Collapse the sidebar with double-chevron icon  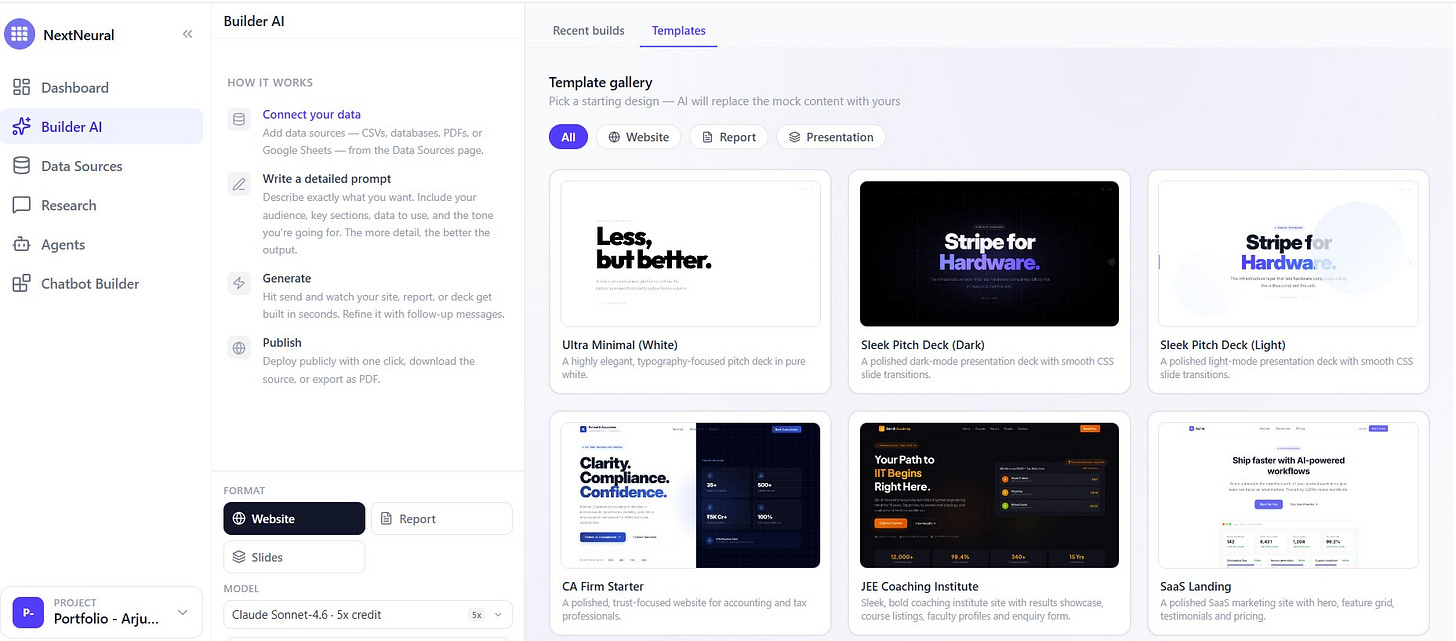pyautogui.click(x=187, y=34)
